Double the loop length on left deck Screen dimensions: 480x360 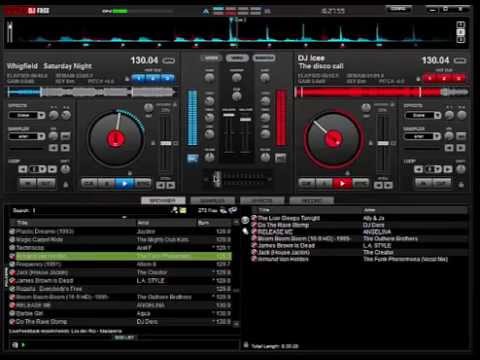[52, 169]
